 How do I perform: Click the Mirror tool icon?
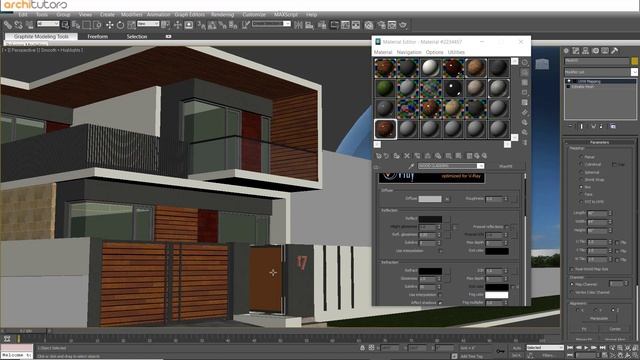point(298,25)
